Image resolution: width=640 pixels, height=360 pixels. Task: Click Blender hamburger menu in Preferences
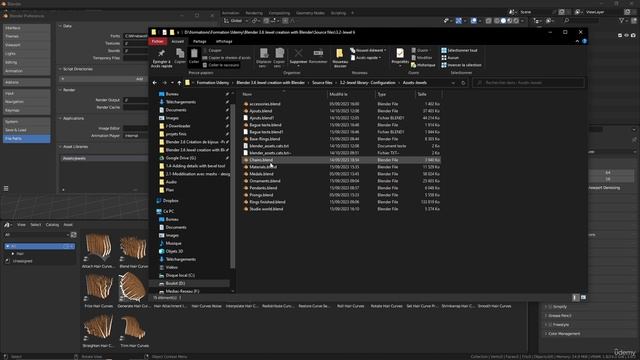pyautogui.click(x=6, y=189)
